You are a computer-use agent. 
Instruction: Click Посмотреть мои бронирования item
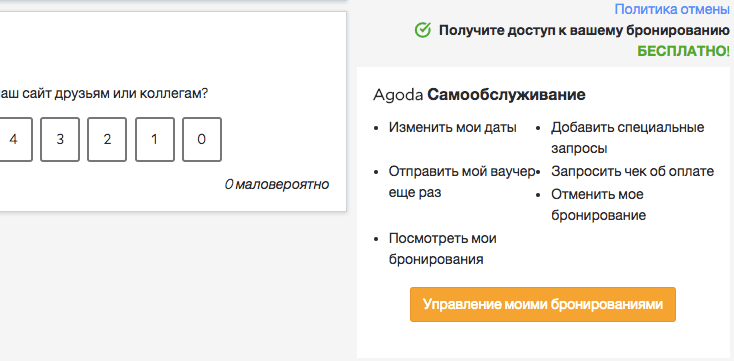click(x=443, y=249)
